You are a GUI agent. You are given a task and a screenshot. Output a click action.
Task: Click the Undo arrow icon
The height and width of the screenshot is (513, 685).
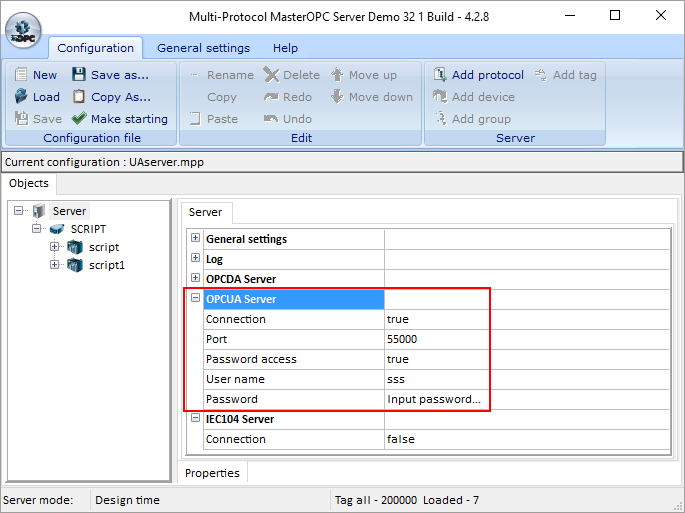[x=271, y=118]
